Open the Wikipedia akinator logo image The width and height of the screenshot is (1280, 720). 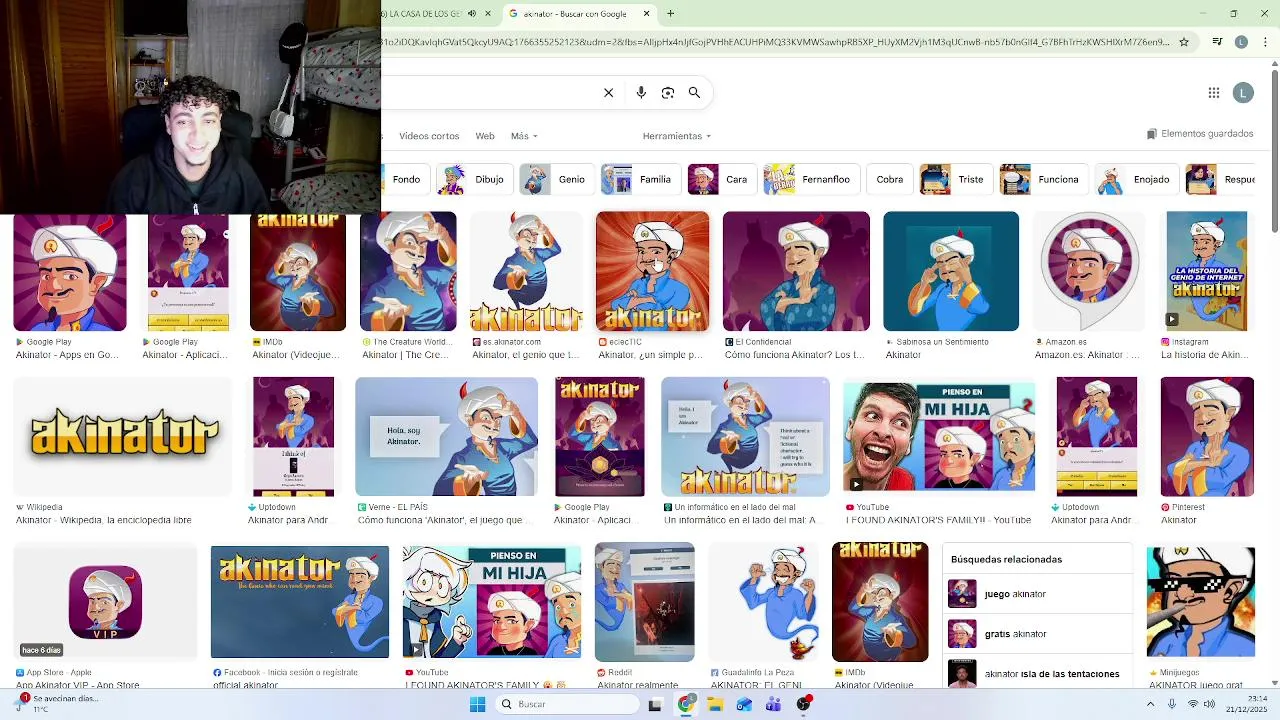tap(122, 436)
